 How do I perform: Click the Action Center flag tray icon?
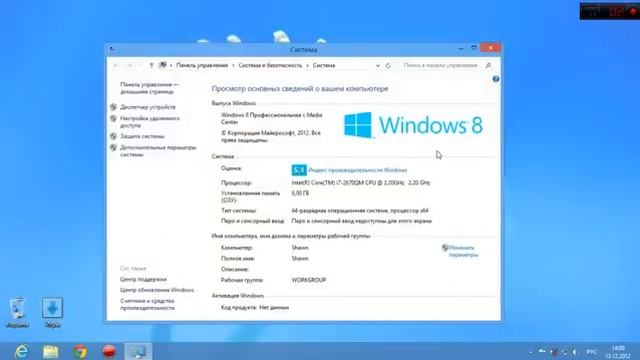(x=542, y=351)
